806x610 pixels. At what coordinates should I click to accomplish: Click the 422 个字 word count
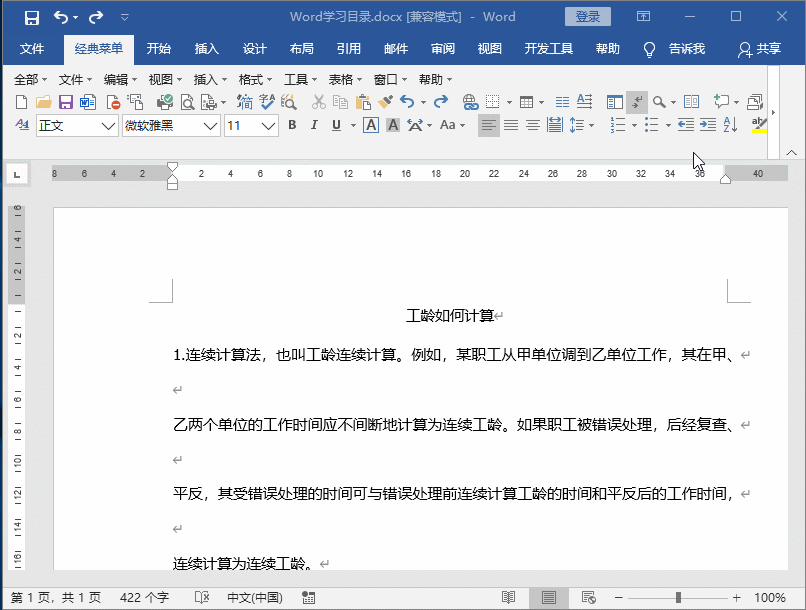tap(144, 598)
